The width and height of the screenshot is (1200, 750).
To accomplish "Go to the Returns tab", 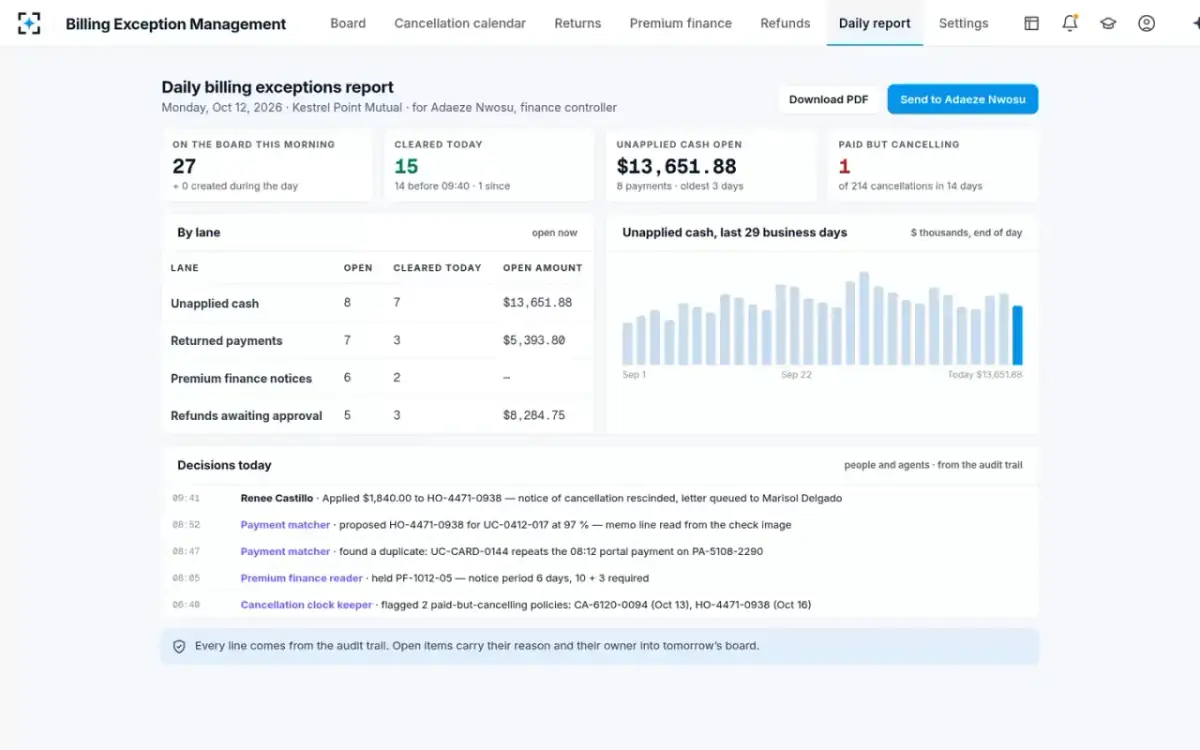I will pyautogui.click(x=578, y=23).
